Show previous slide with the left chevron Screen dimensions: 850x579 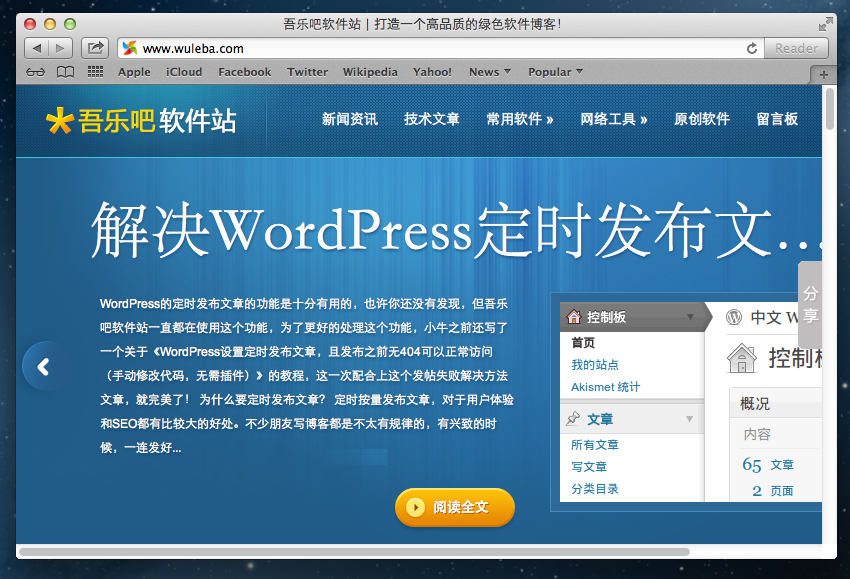(43, 367)
